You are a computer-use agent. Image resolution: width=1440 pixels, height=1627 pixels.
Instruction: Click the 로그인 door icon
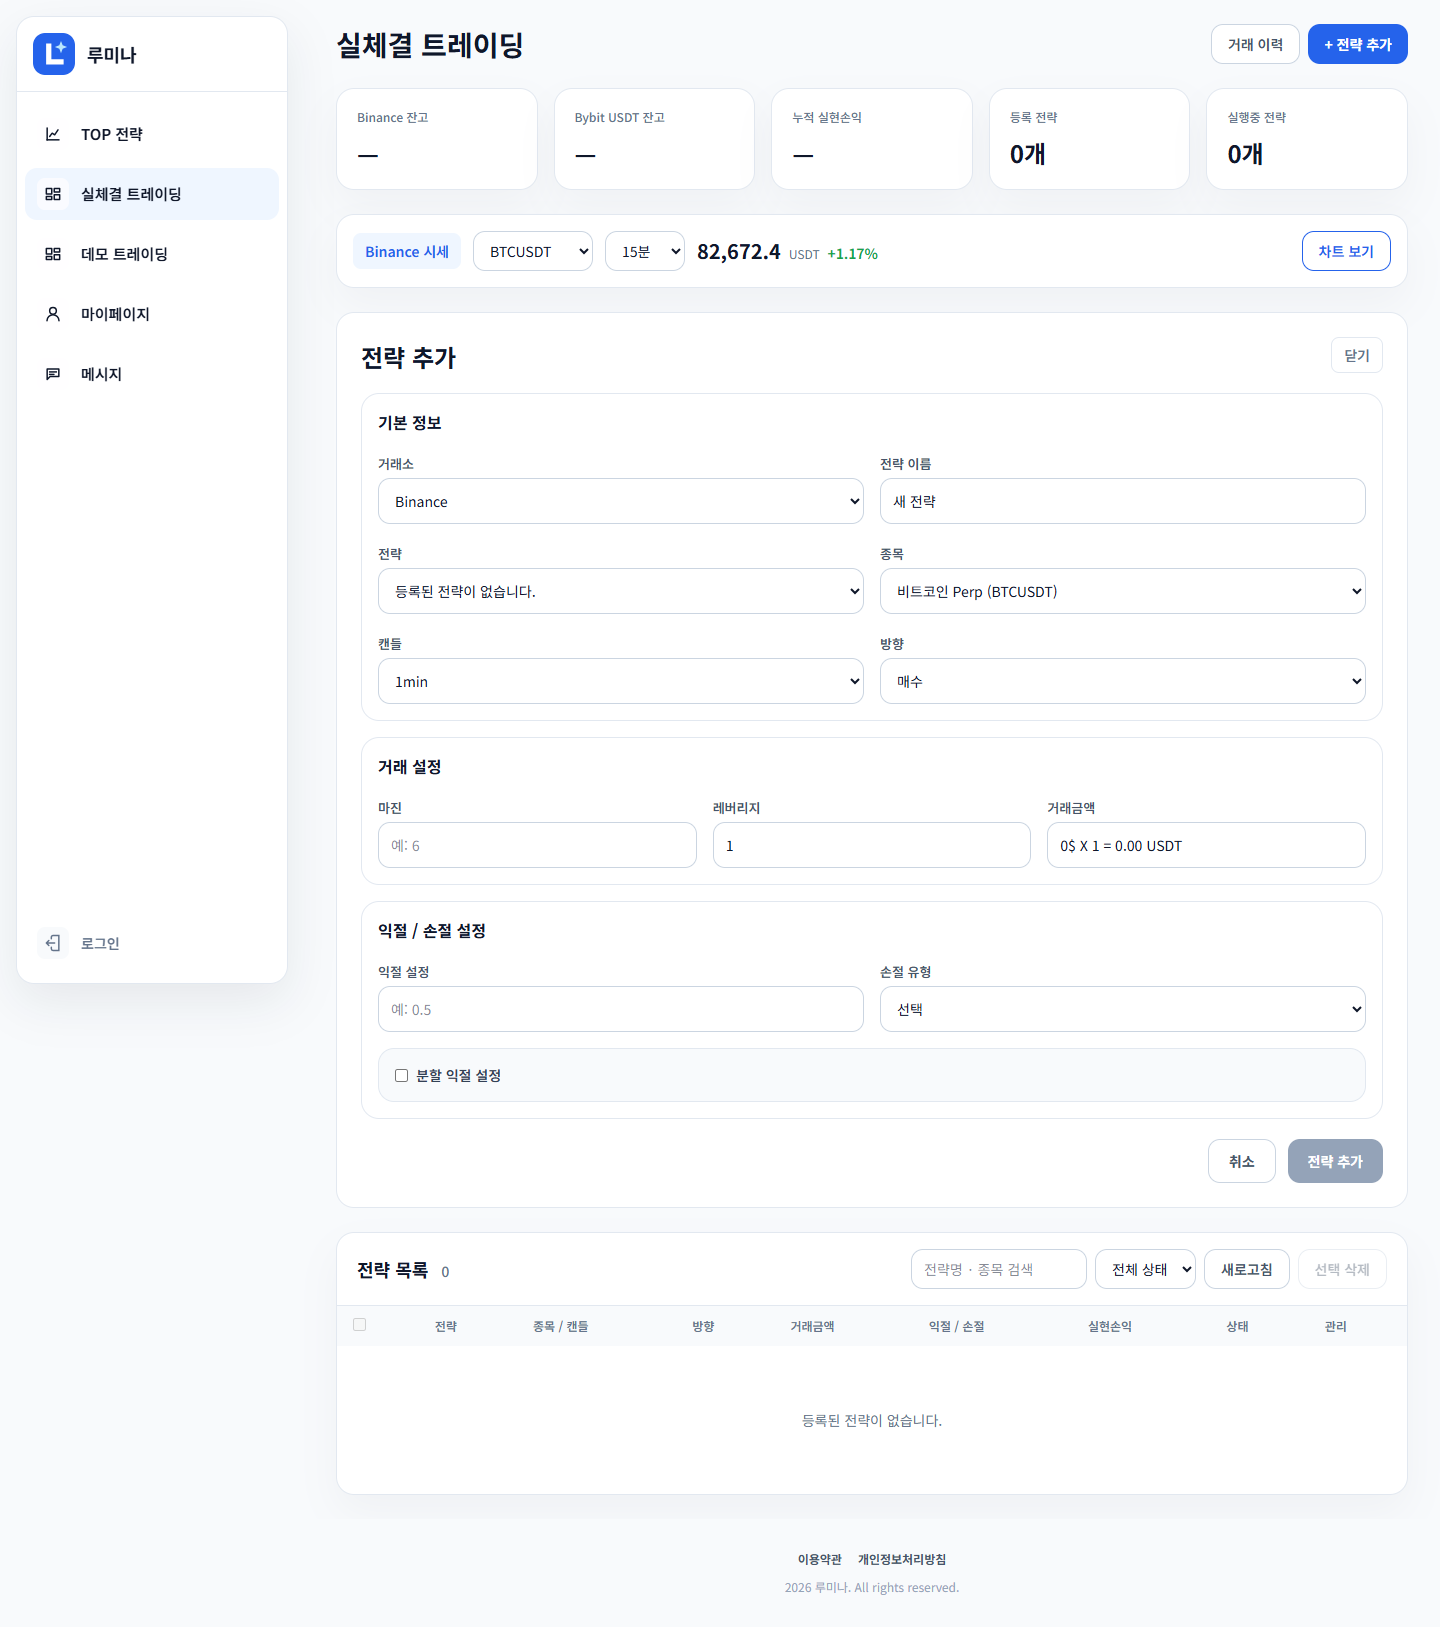[53, 943]
